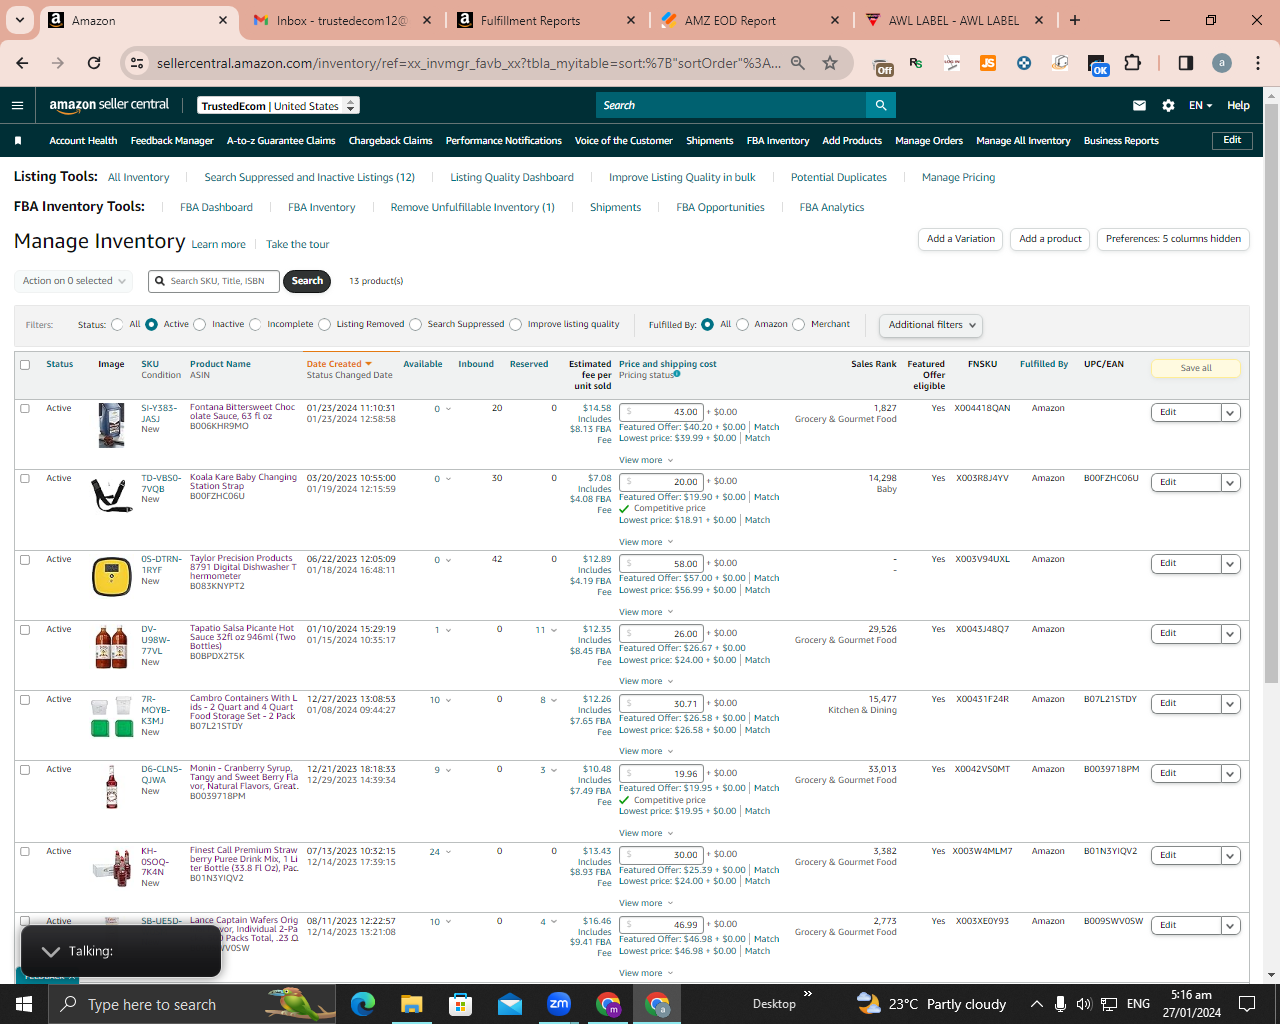Open the Seller Central hamburger menu
Image resolution: width=1280 pixels, height=1024 pixels.
tap(17, 105)
